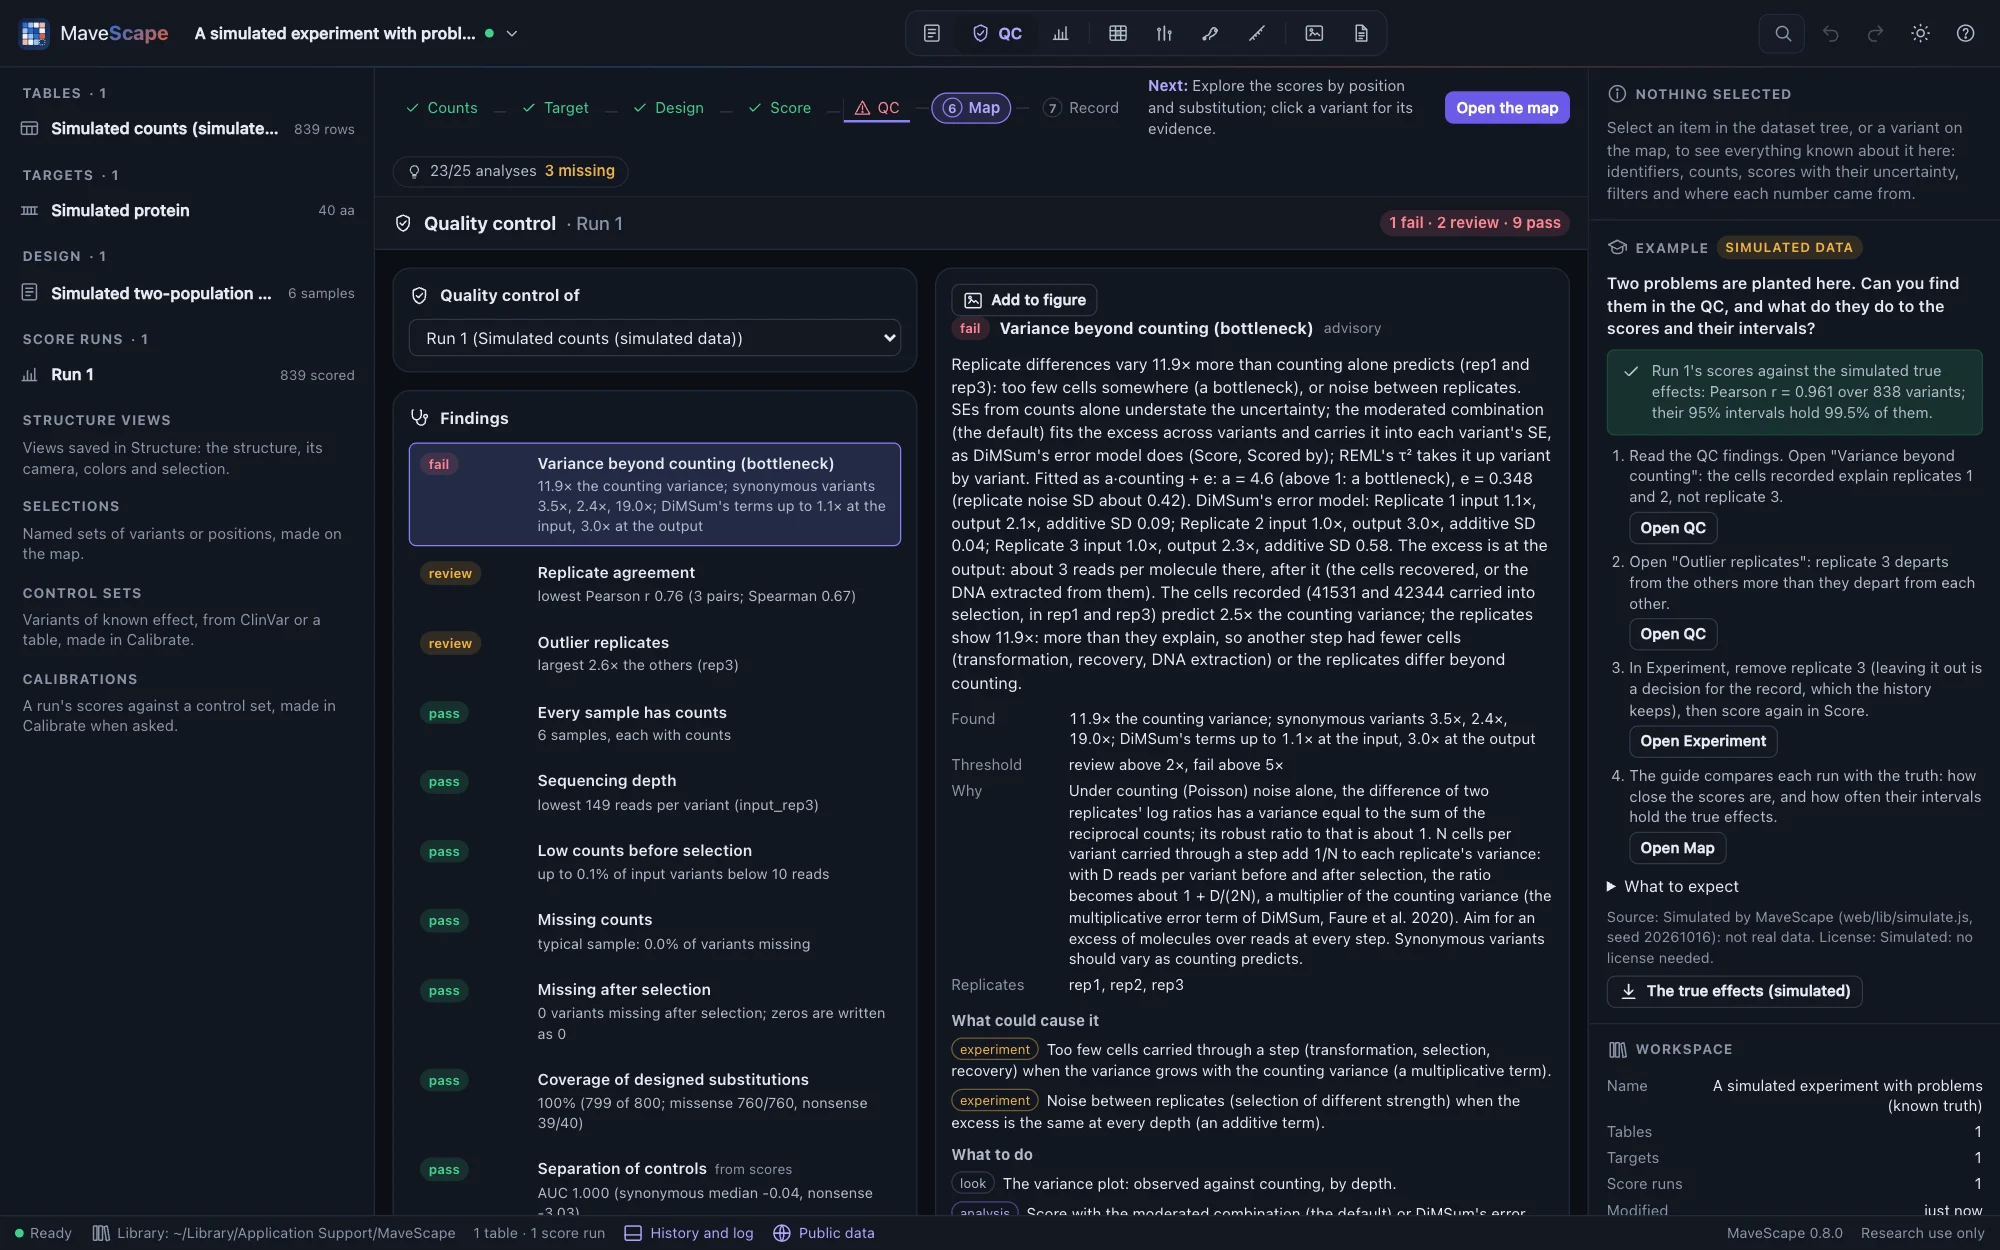Open the structure view toolbar icon

[1210, 33]
